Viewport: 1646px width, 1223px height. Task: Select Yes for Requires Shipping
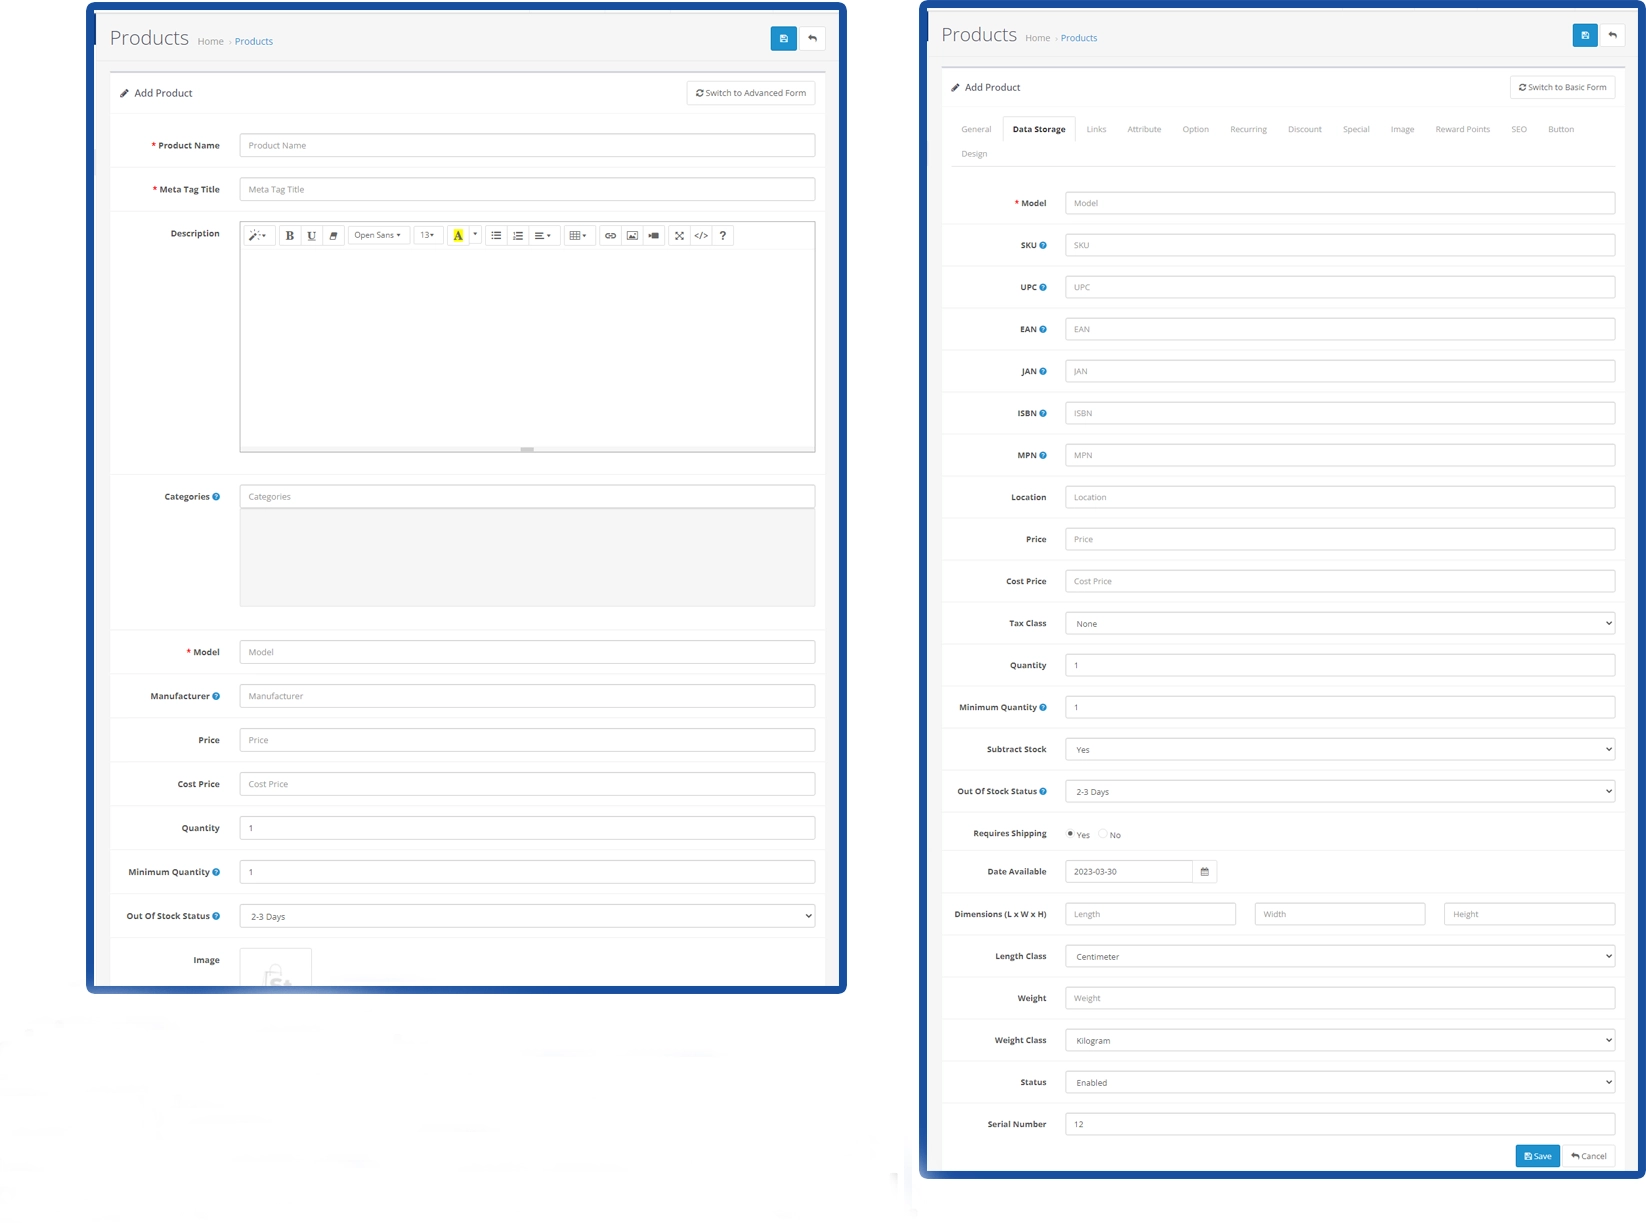pos(1070,834)
